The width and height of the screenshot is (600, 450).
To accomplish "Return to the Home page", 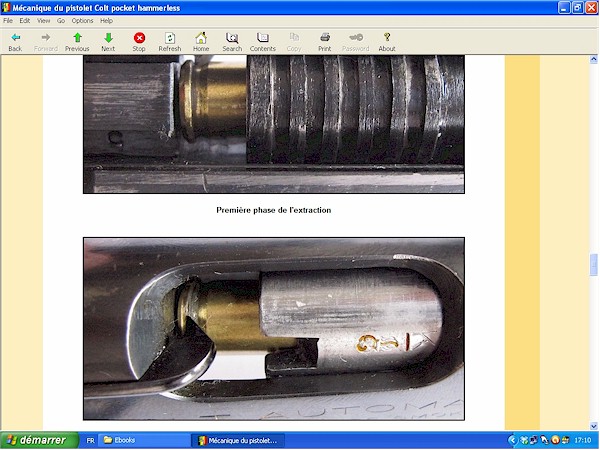I will (x=201, y=42).
